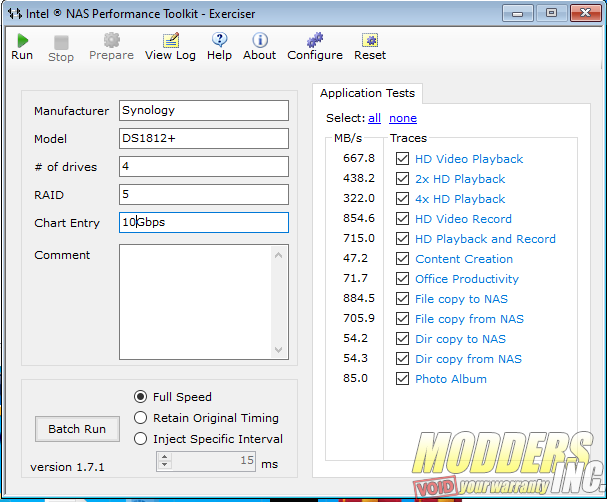Click the app icon in title bar

[x=15, y=14]
